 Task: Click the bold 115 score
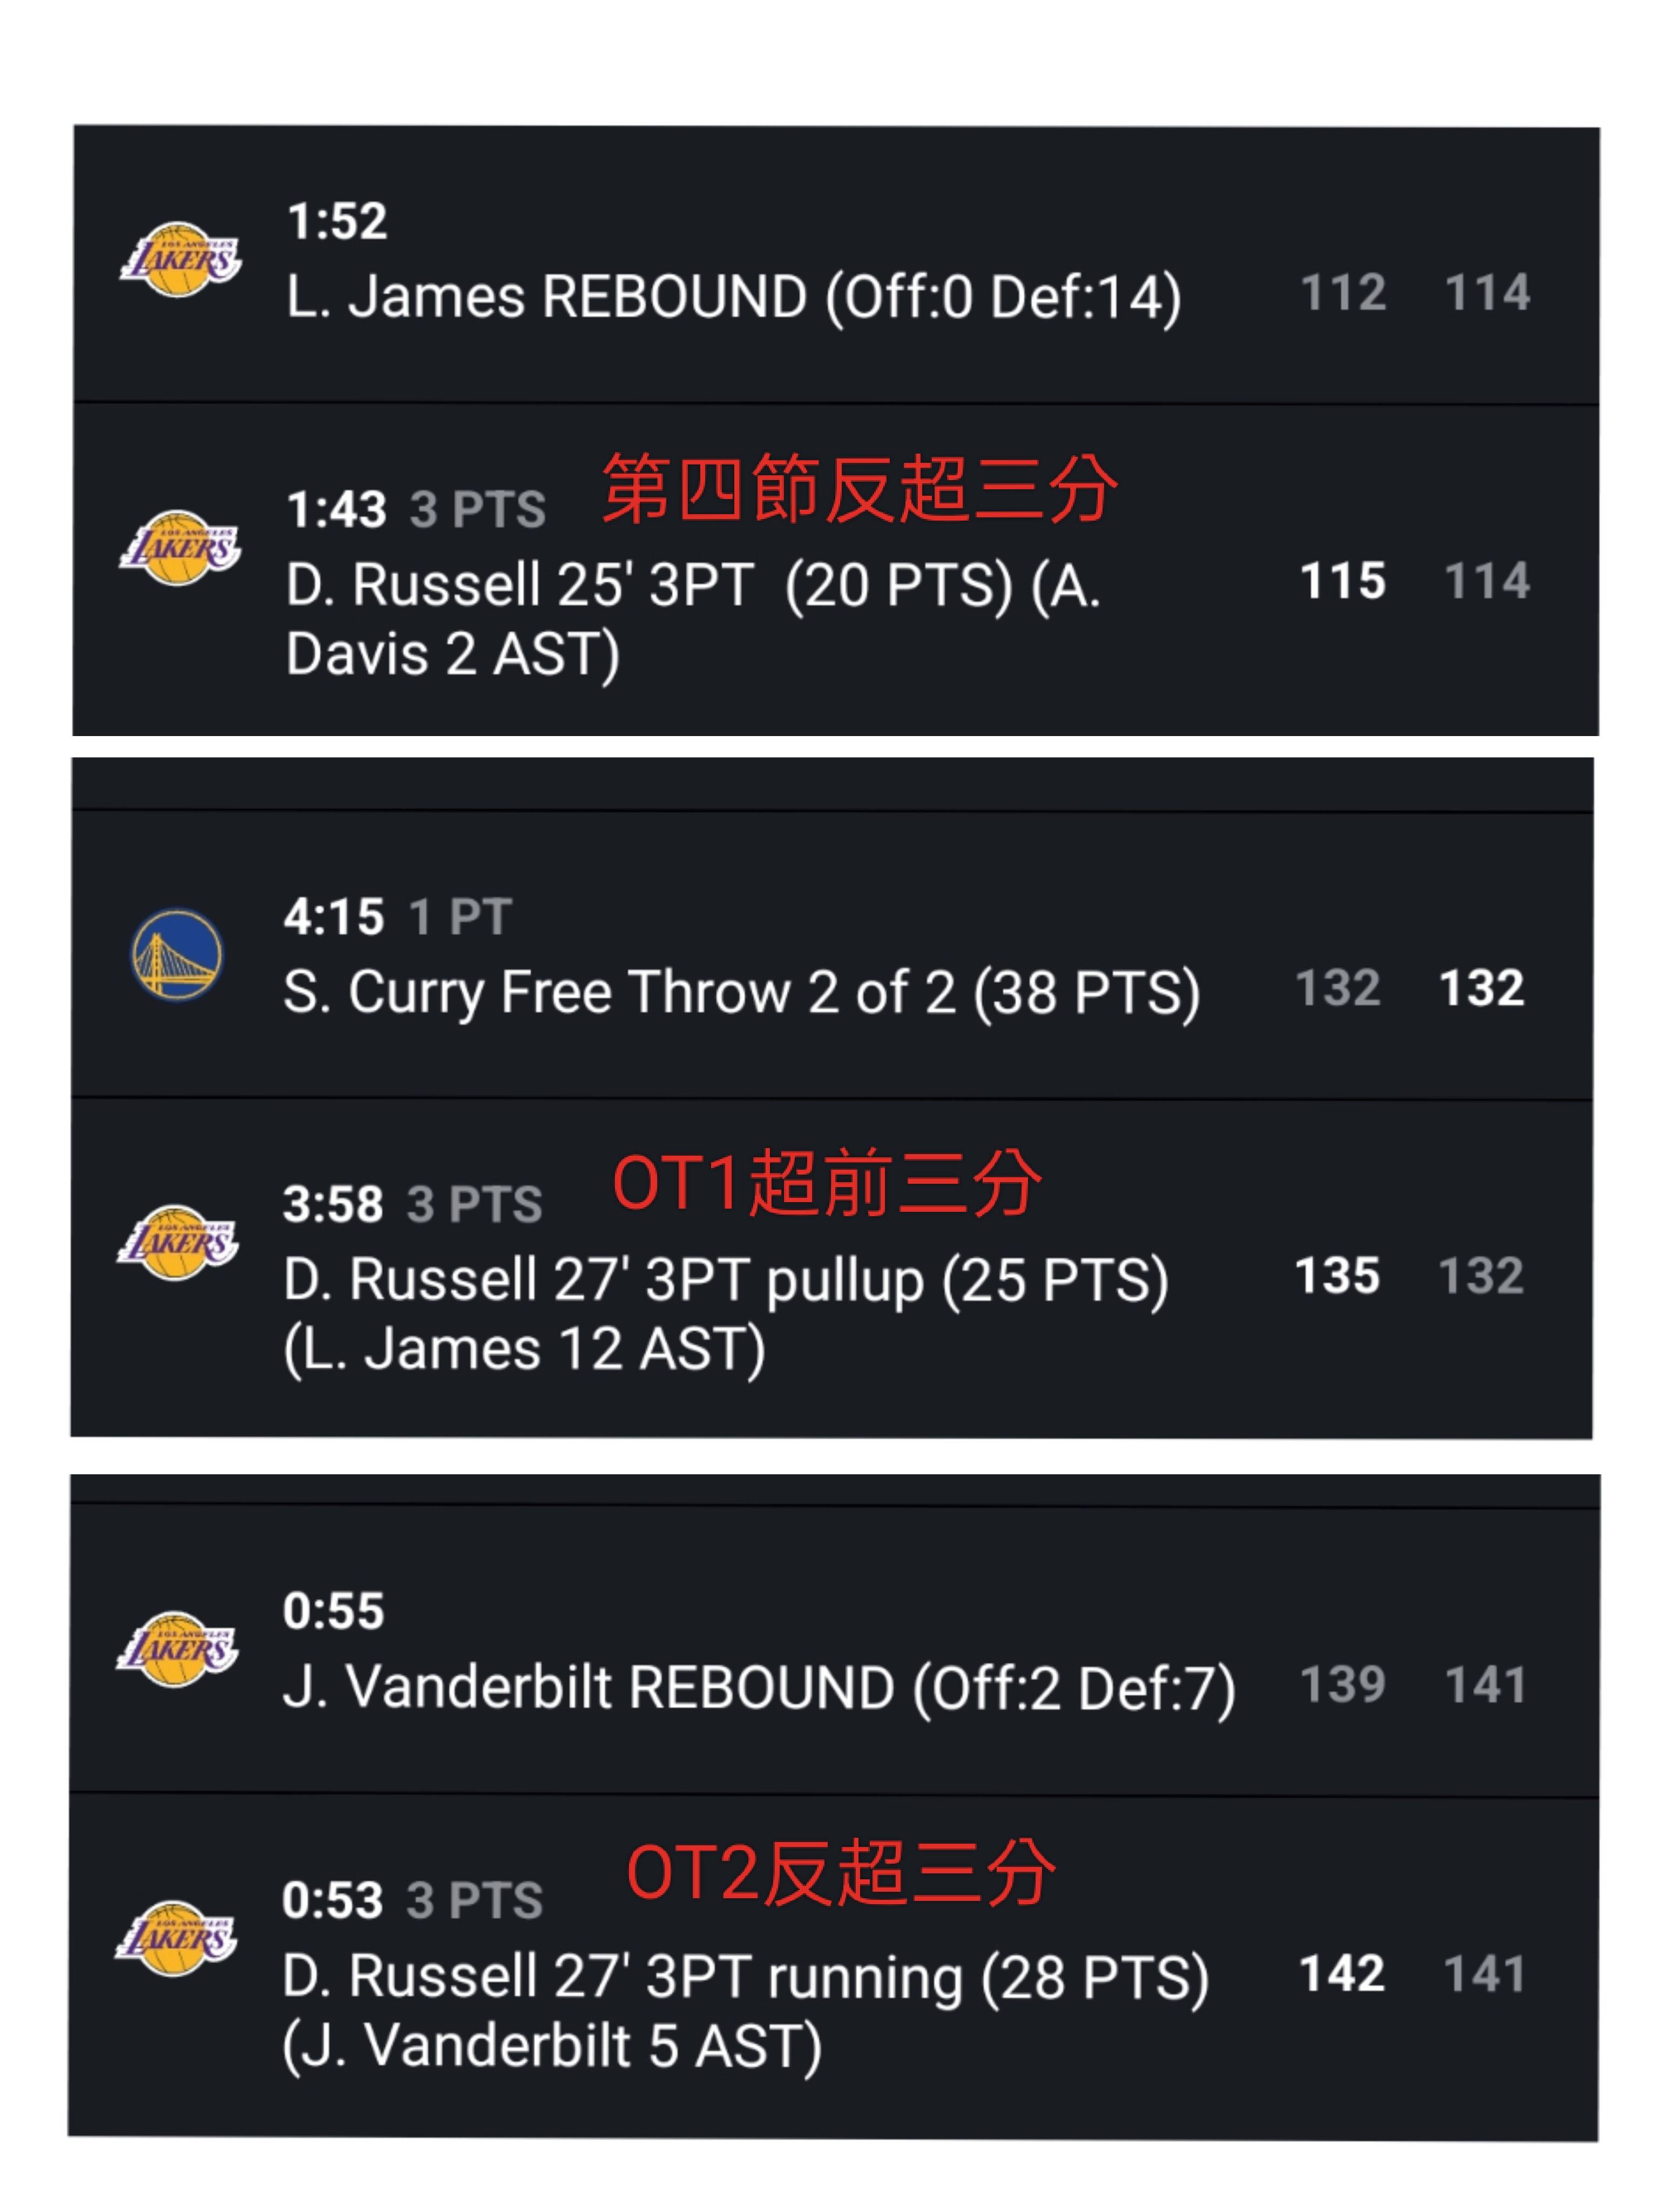point(1343,581)
